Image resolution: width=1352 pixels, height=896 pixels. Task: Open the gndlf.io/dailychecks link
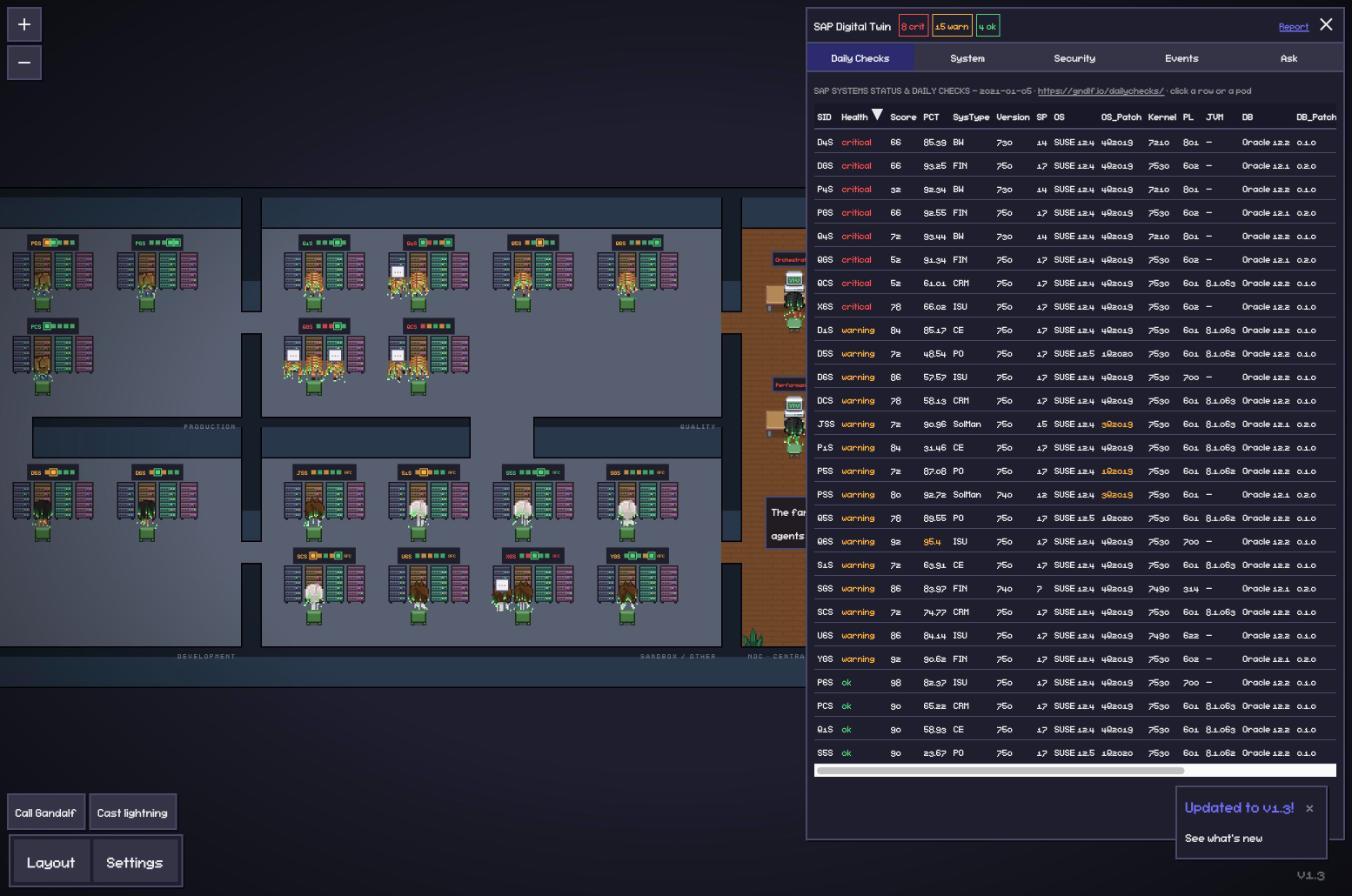click(x=1100, y=91)
